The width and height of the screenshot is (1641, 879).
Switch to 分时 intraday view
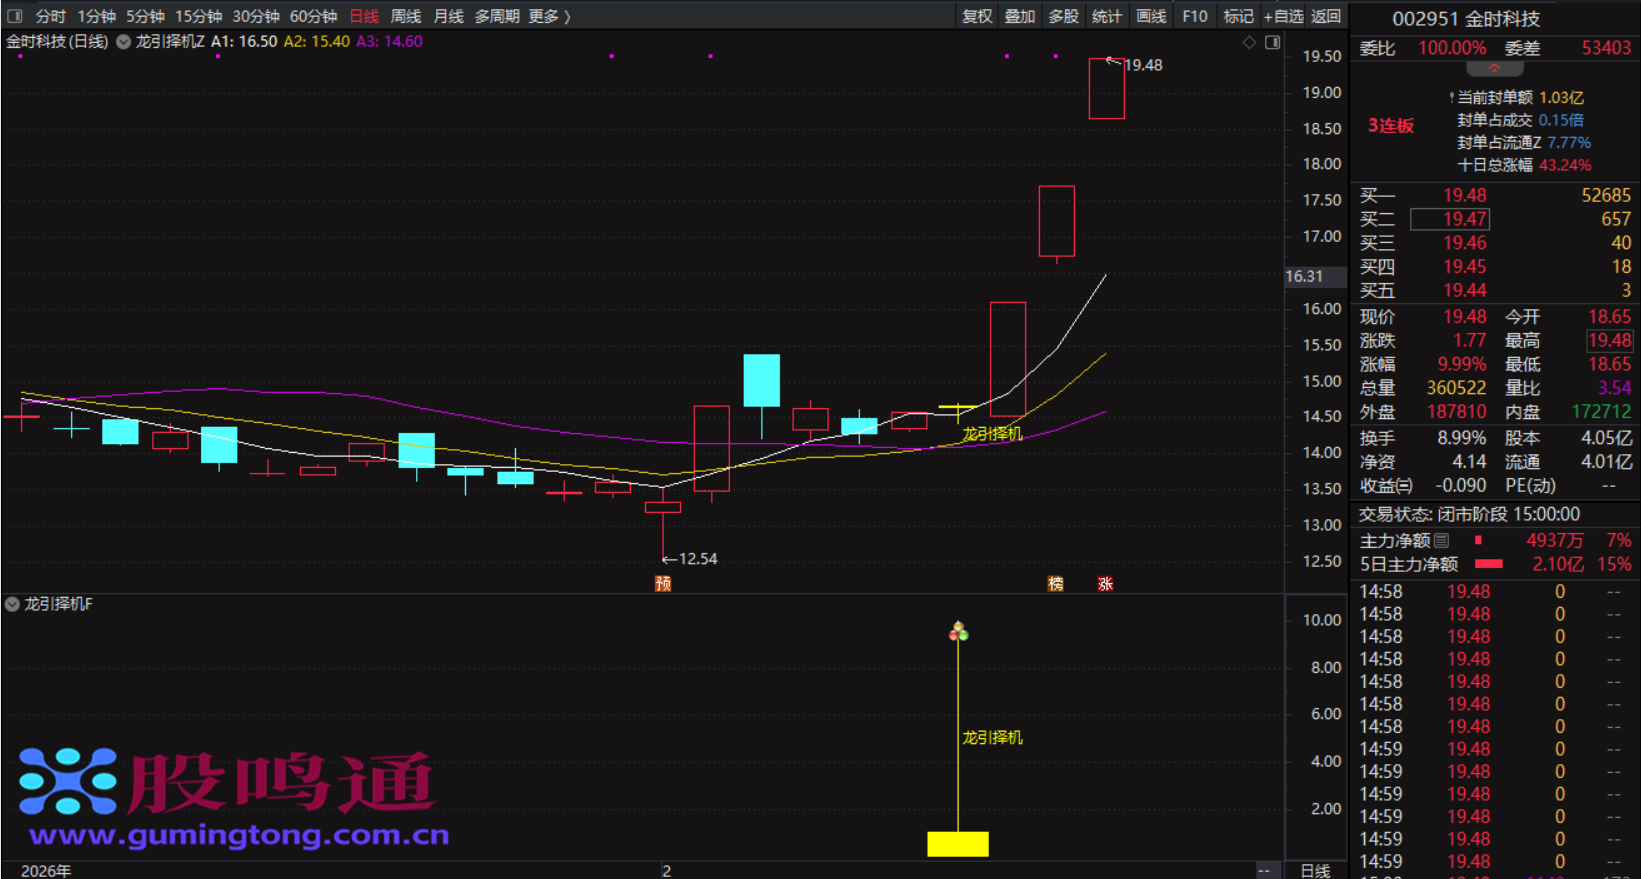click(50, 16)
